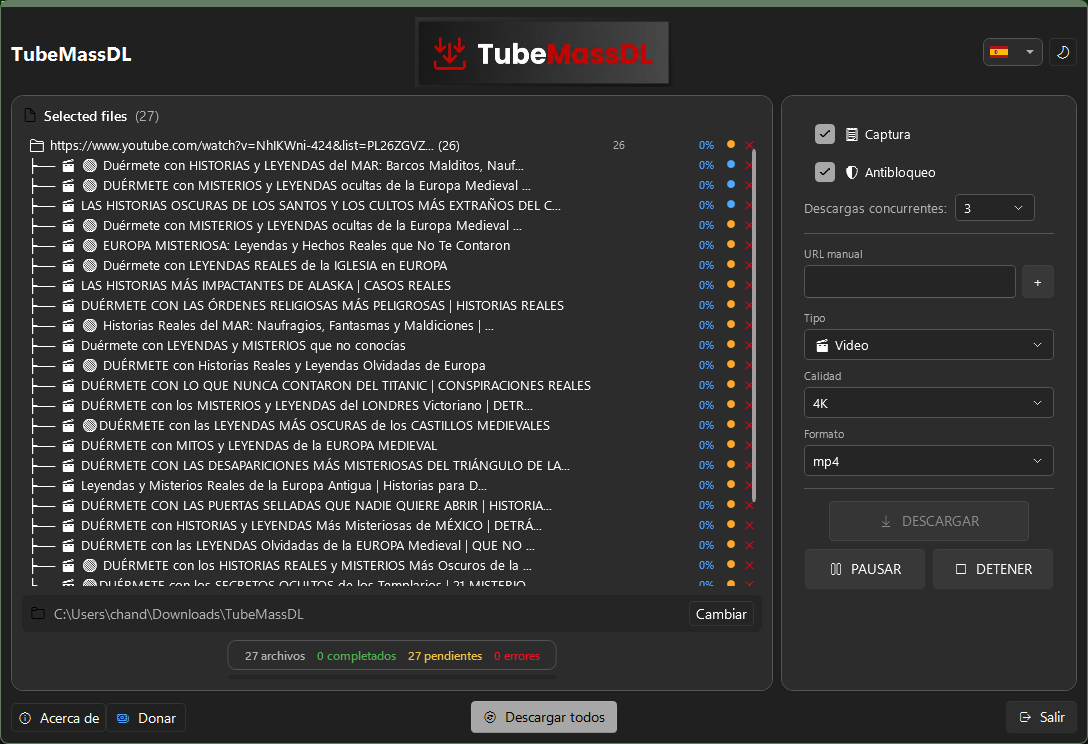Select 'DUÉRMETE con Historias Reales y Leyendas Olvidadas'
Screen dimensions: 1088x744
coord(391,366)
